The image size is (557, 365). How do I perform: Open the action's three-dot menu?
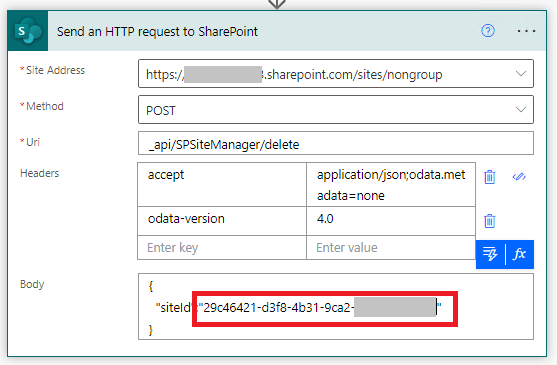point(526,31)
